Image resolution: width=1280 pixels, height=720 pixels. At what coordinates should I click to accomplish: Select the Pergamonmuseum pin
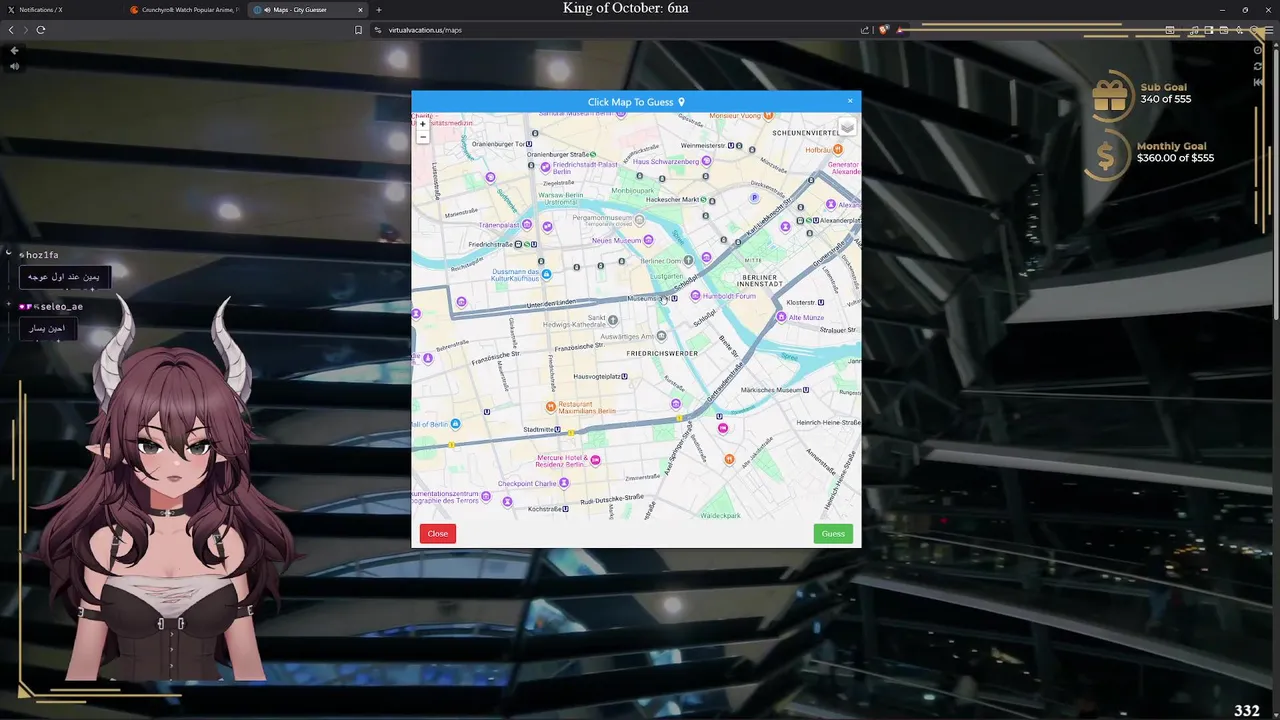click(x=640, y=220)
